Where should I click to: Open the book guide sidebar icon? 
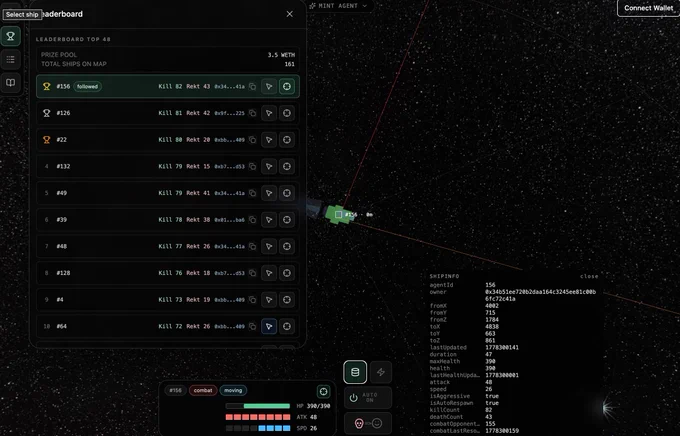click(10, 82)
